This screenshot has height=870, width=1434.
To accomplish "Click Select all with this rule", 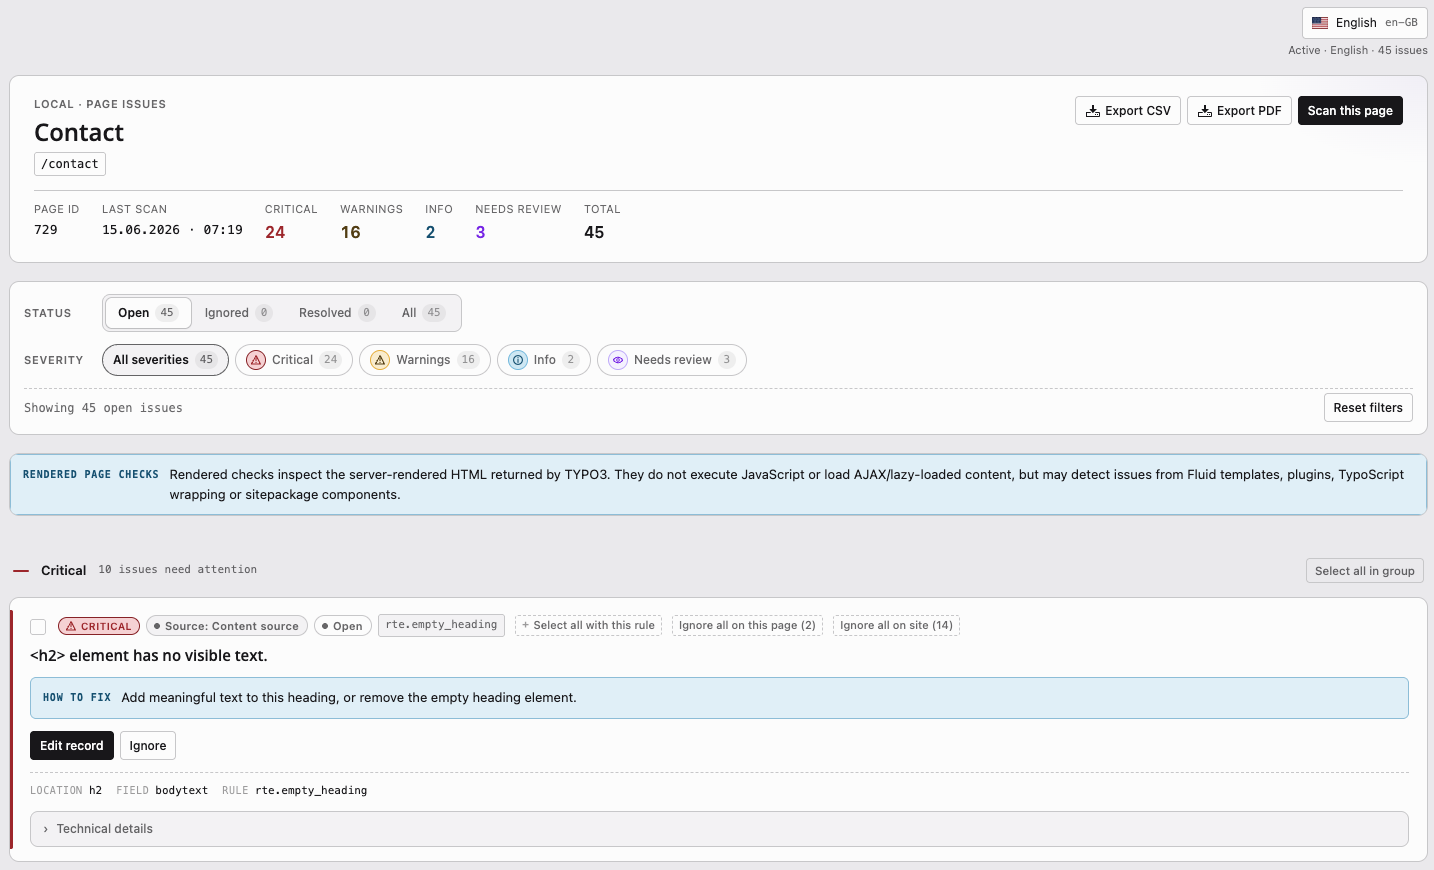I will tap(588, 626).
